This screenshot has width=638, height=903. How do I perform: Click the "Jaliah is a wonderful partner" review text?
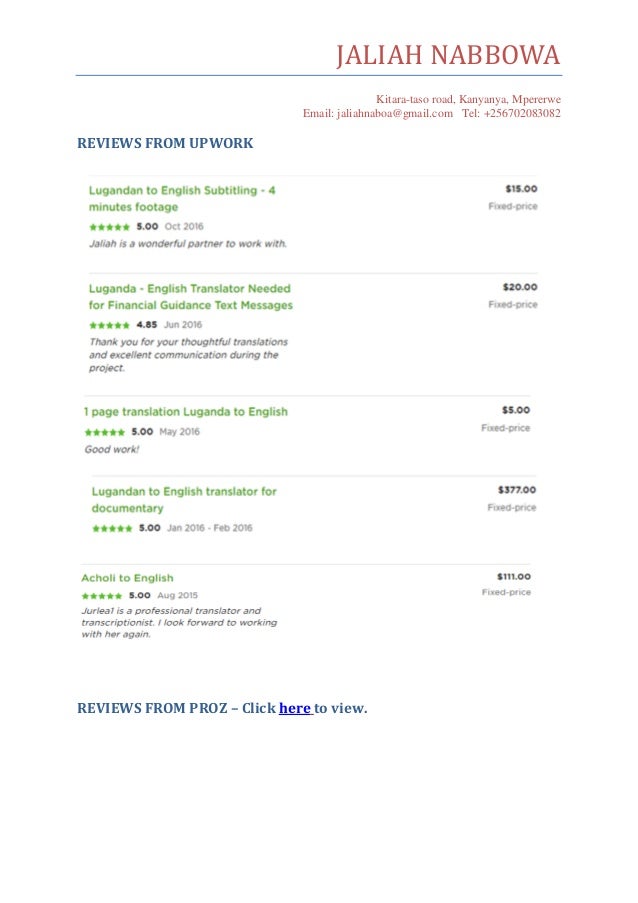(188, 244)
